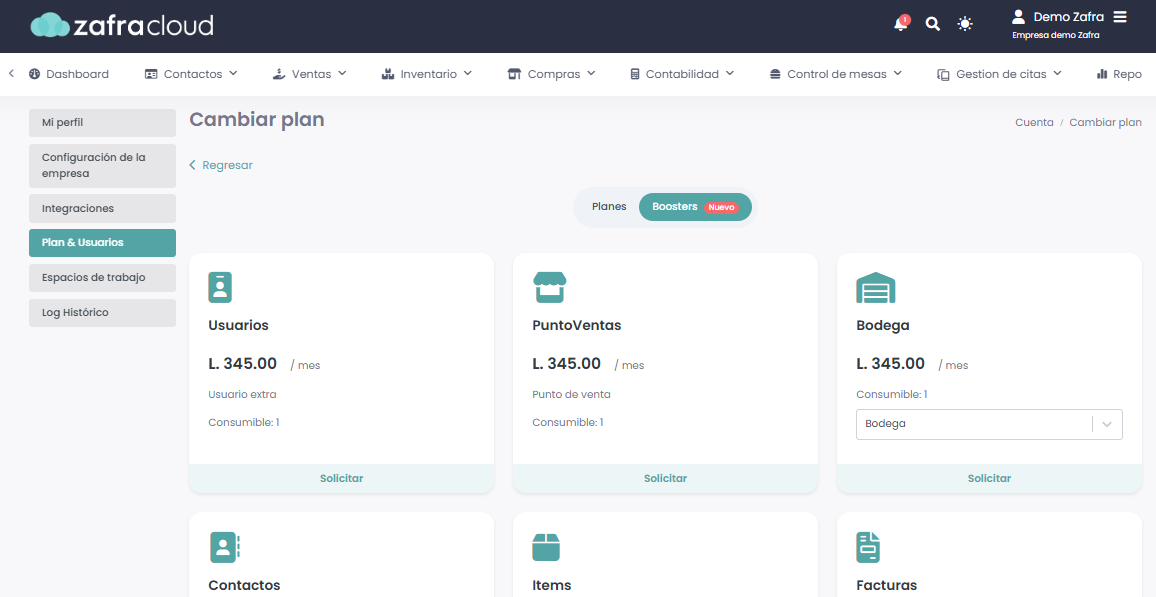Click the Demo Zafra user avatar icon
This screenshot has width=1156, height=597.
1019,16
